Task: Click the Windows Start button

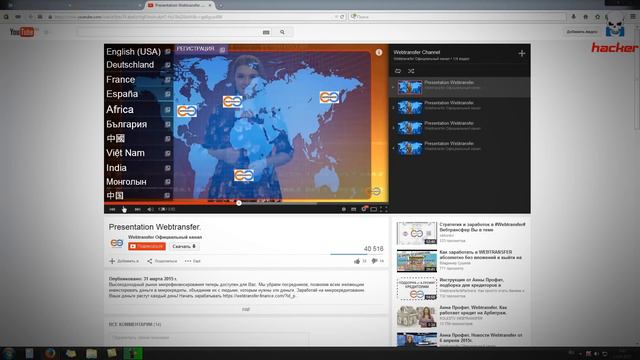Action: [x=8, y=353]
